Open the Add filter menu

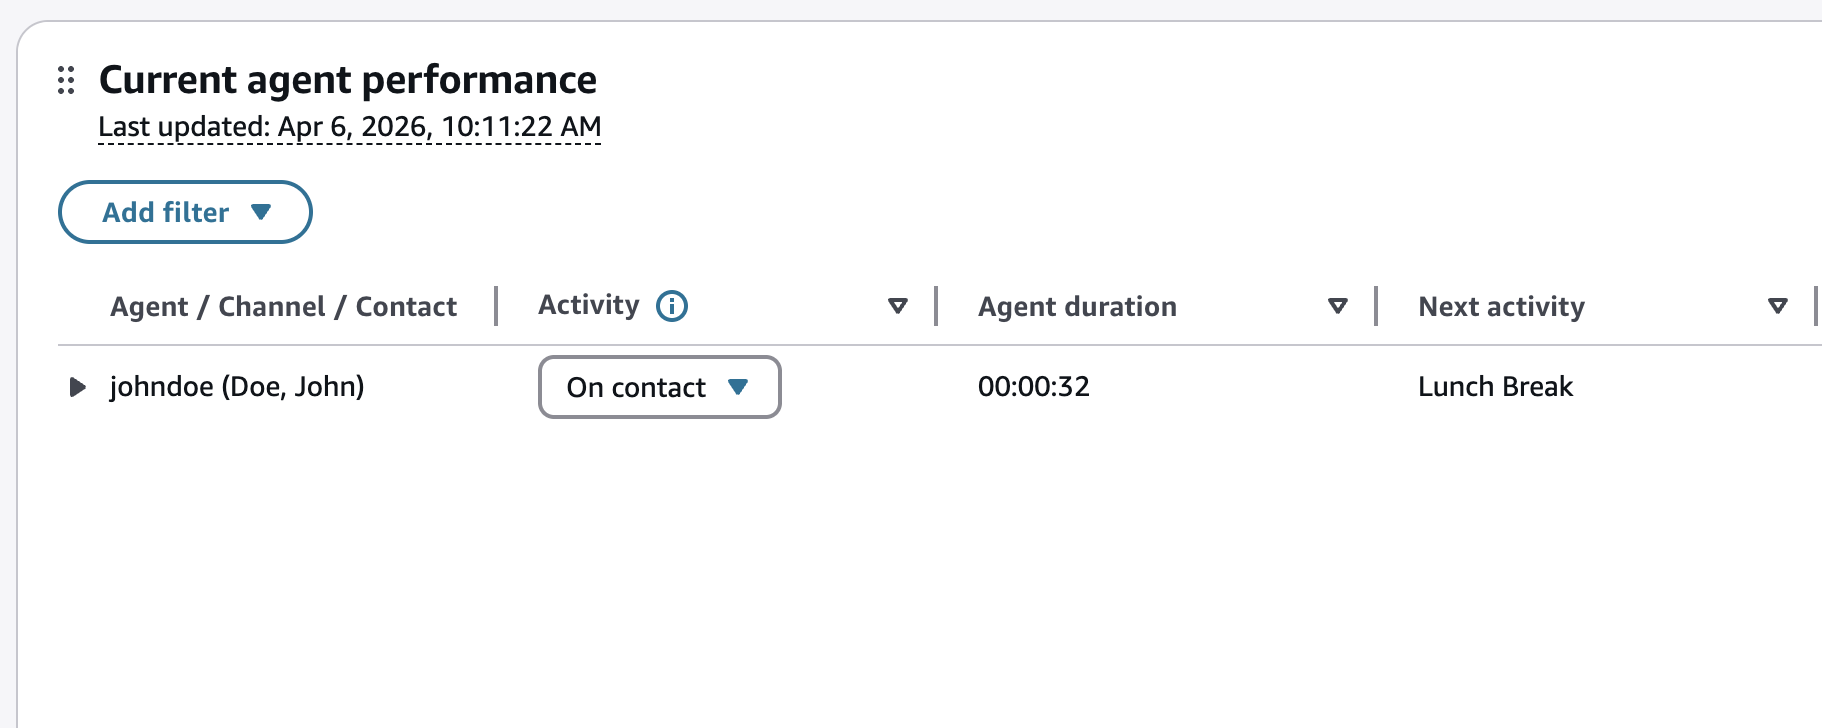tap(185, 212)
